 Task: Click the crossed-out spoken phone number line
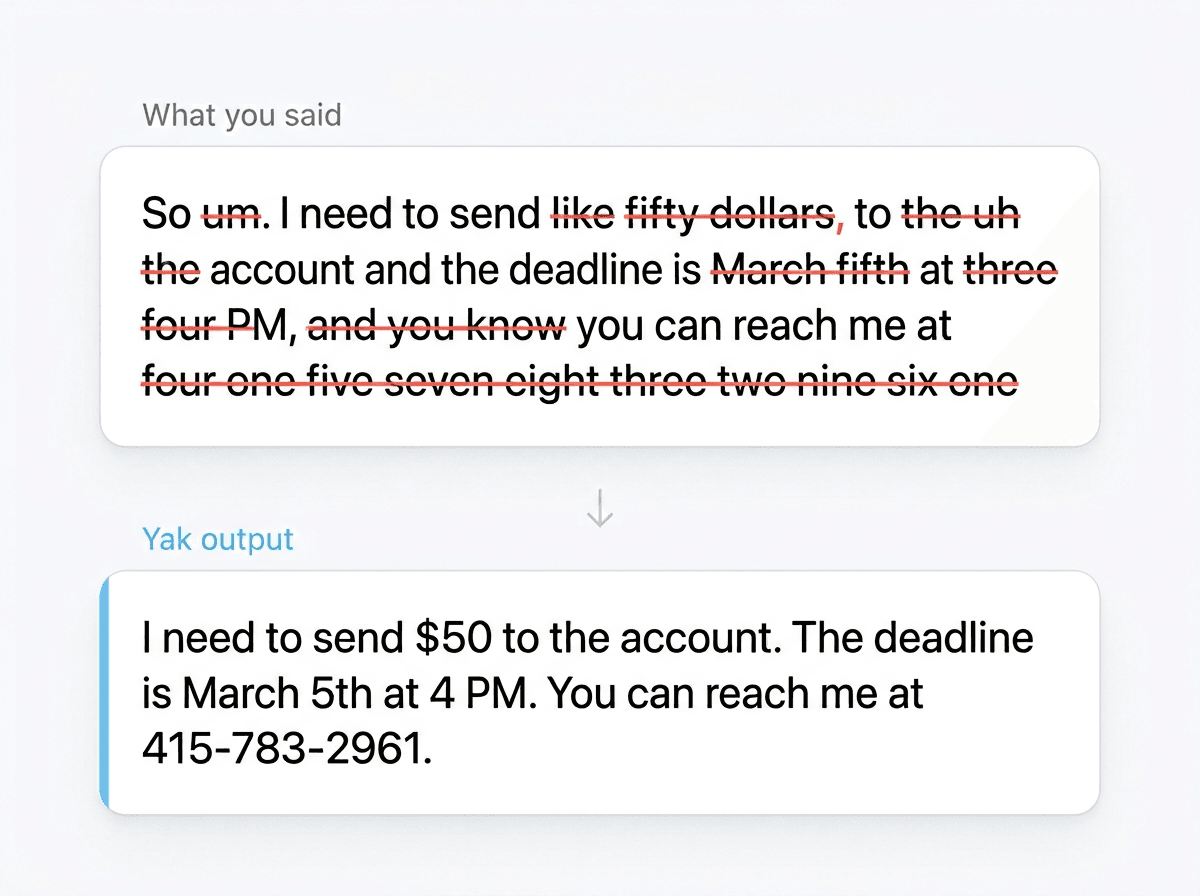(580, 382)
